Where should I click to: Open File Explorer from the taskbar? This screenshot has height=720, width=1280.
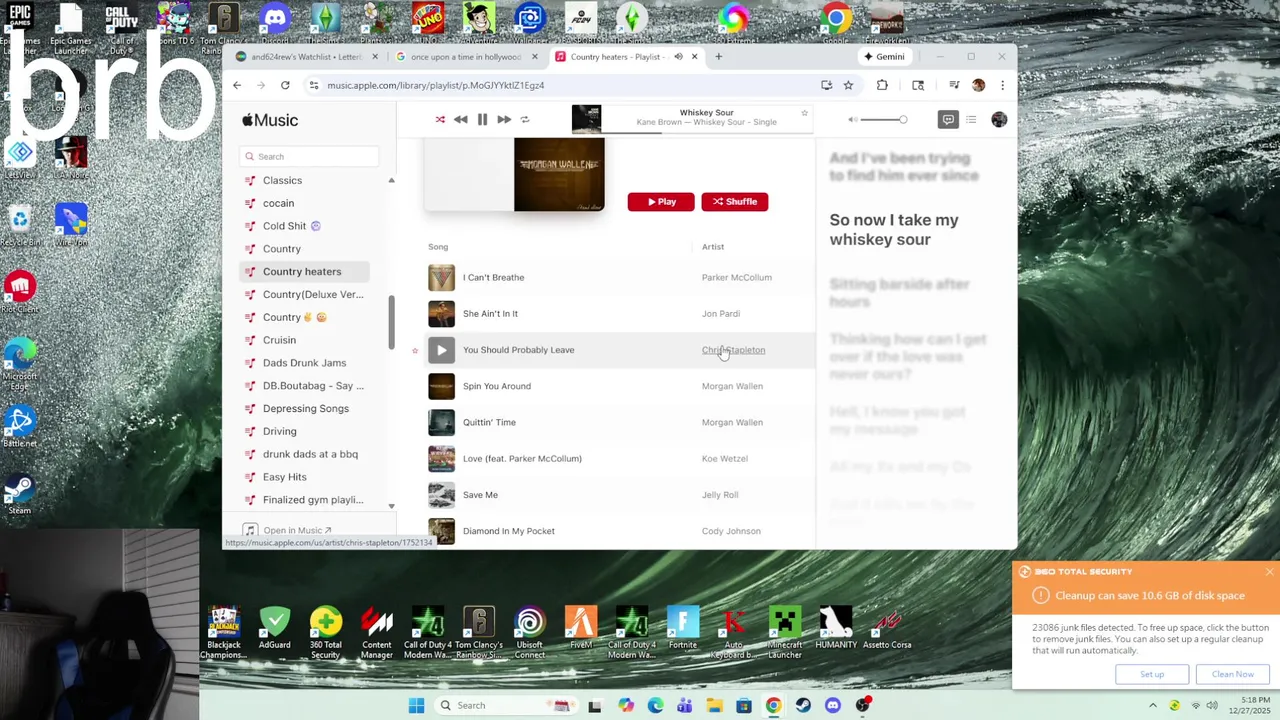click(x=714, y=705)
